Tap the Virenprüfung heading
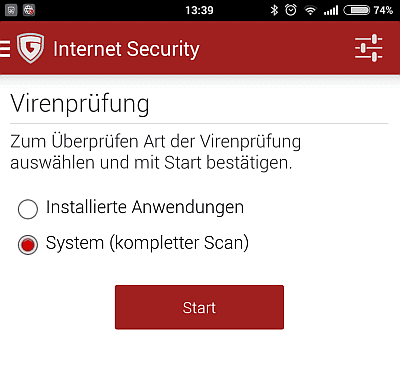The height and width of the screenshot is (370, 400). click(x=80, y=104)
